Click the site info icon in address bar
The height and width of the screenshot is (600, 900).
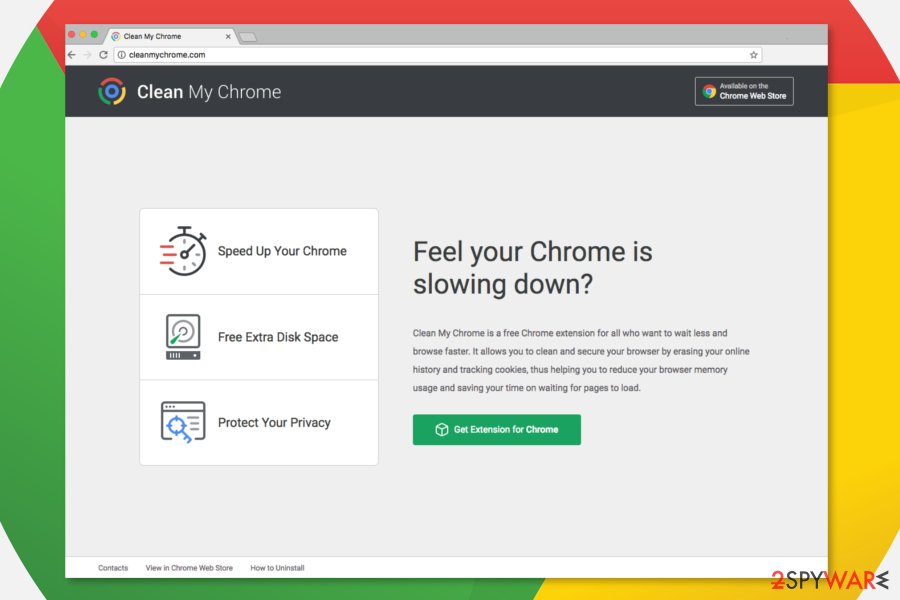pyautogui.click(x=122, y=55)
